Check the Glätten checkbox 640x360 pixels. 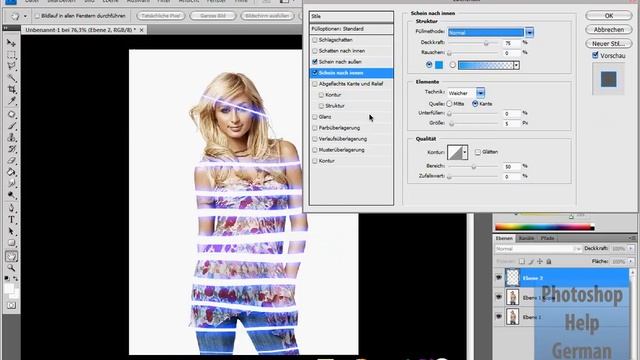(478, 152)
